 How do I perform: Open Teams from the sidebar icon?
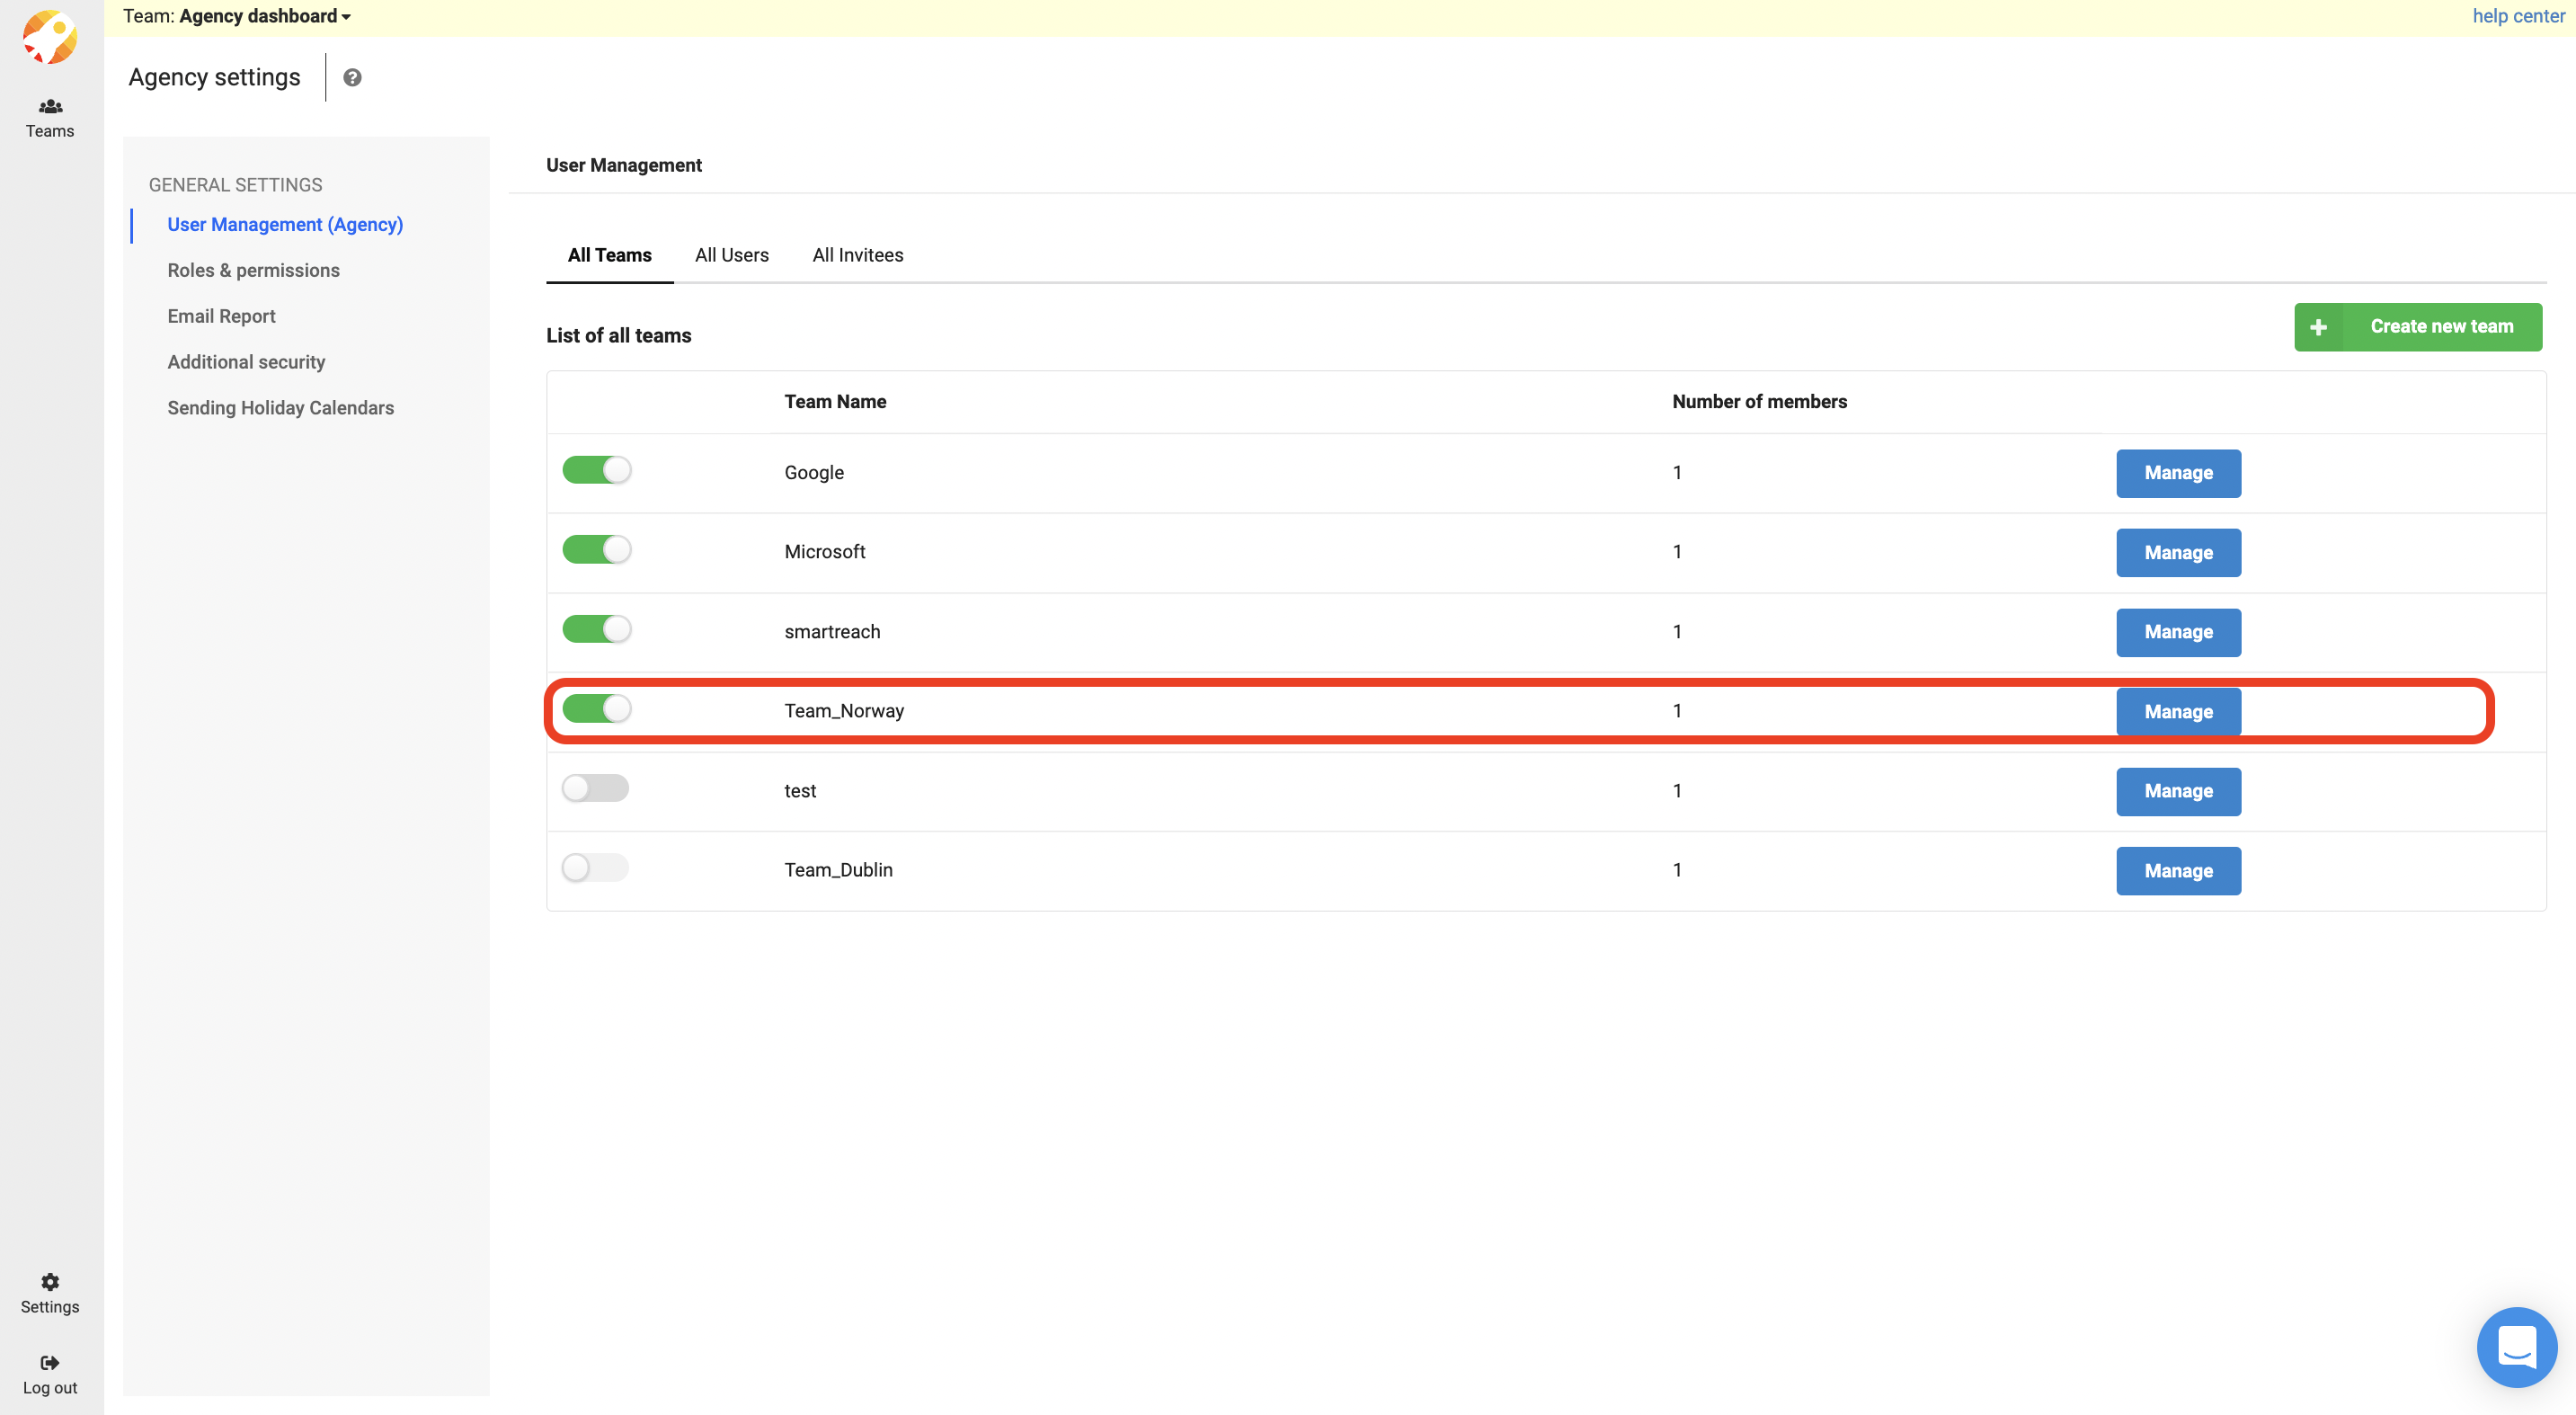(x=50, y=107)
